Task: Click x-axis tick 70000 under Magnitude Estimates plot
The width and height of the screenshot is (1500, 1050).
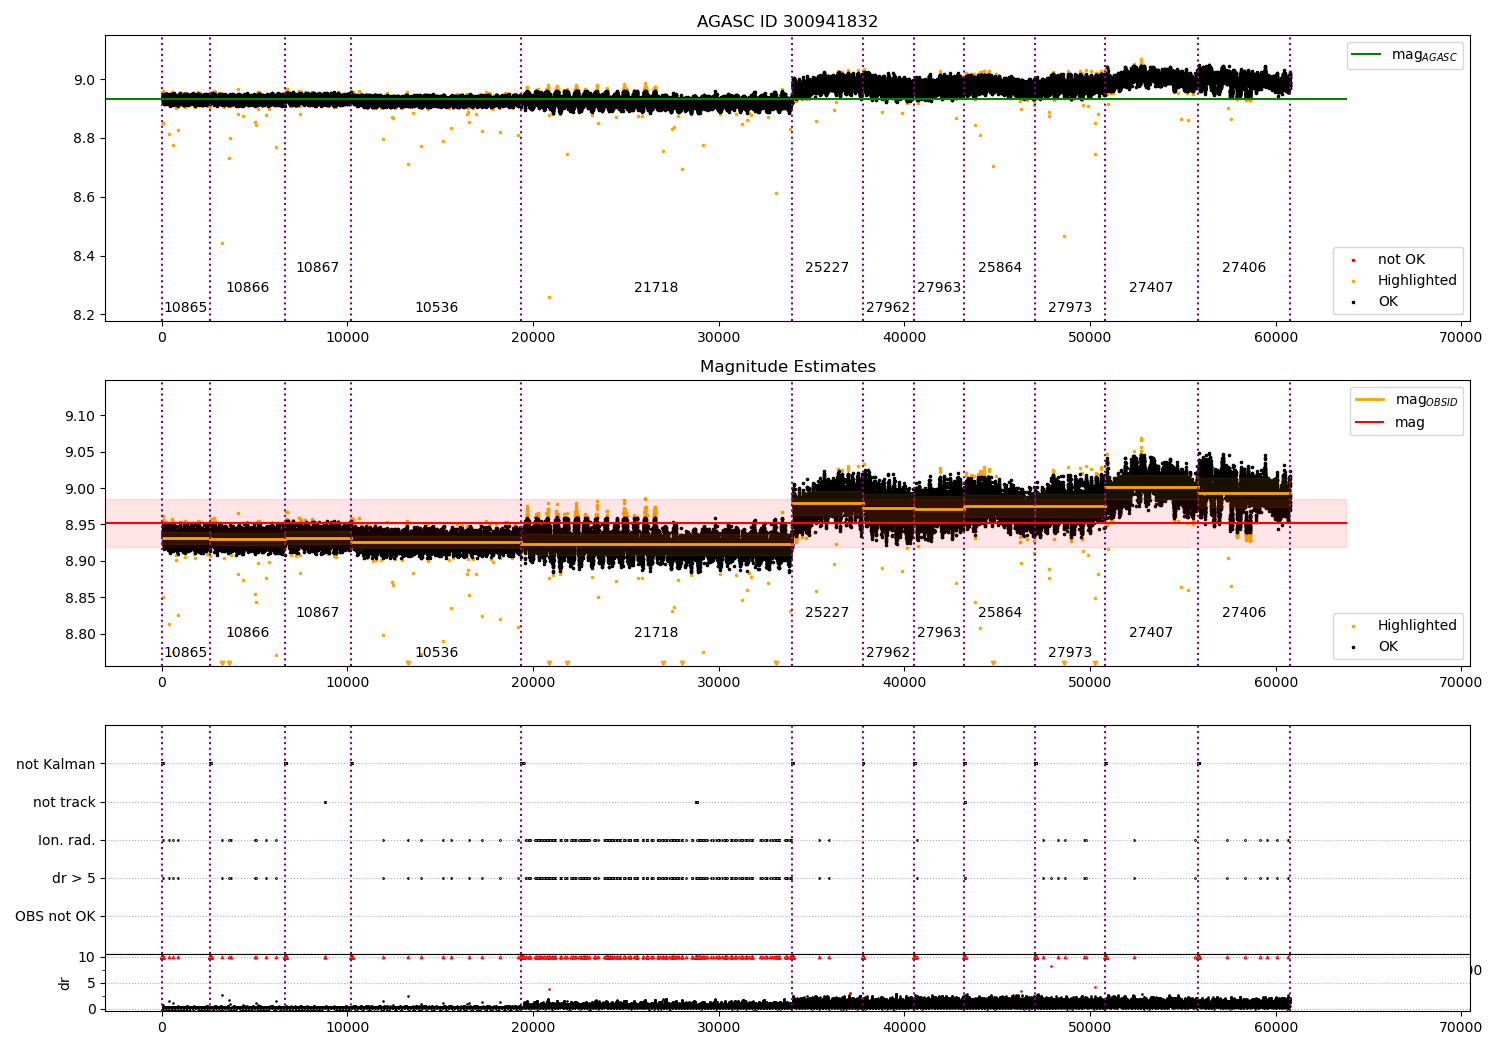Action: click(x=1460, y=683)
